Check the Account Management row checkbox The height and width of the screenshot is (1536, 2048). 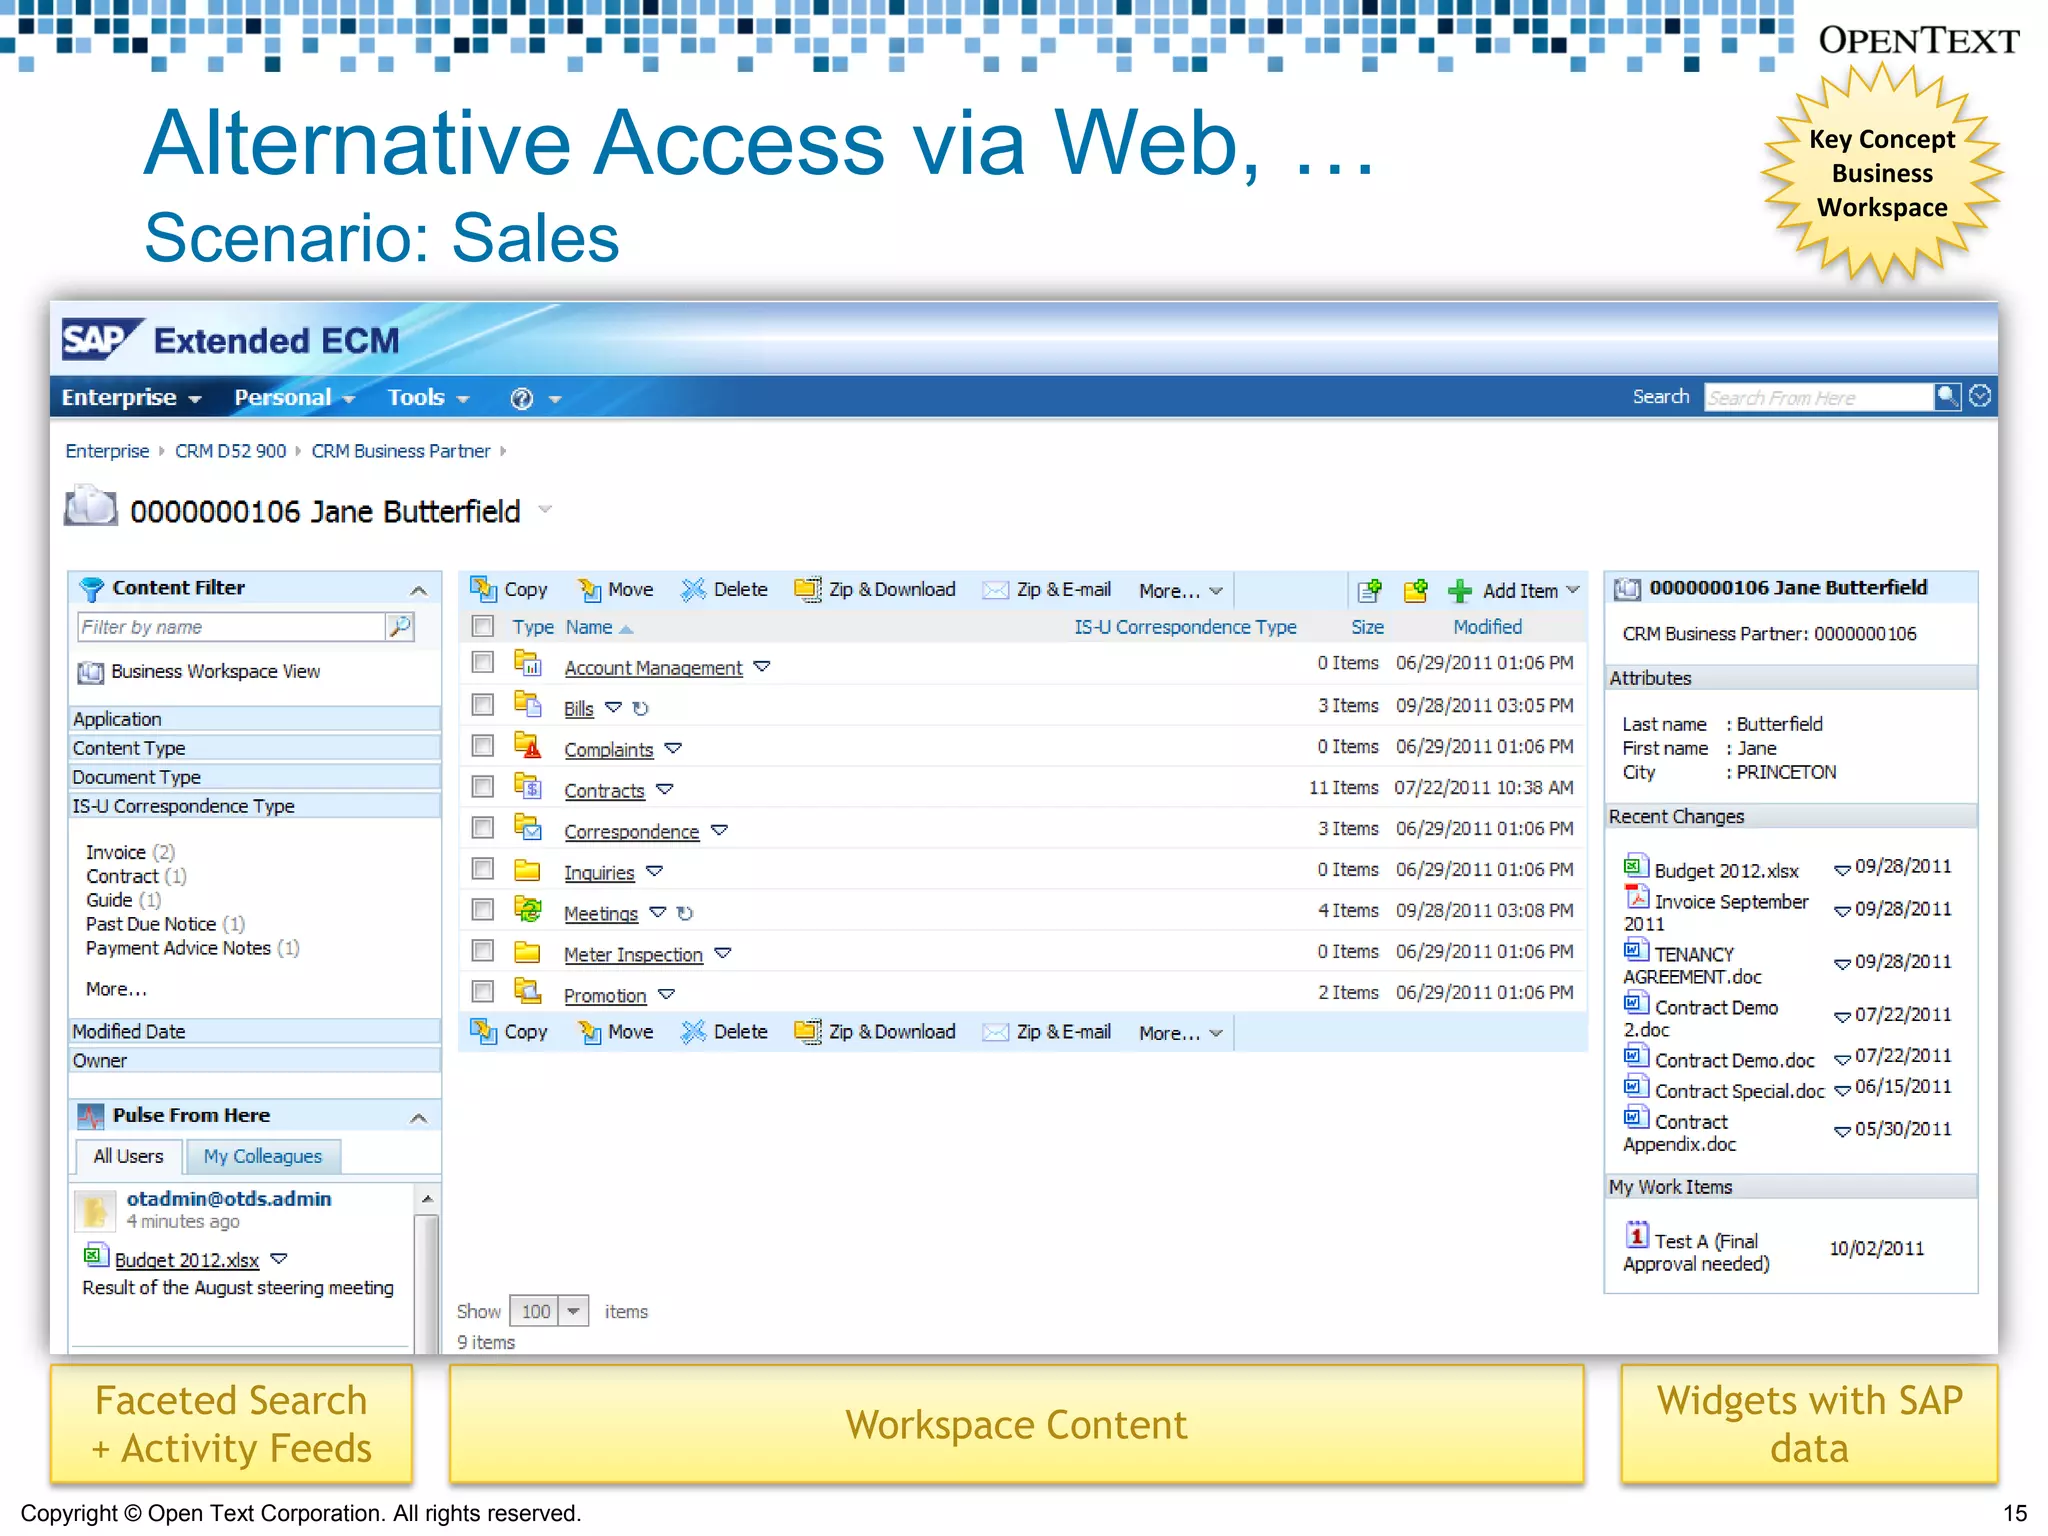pos(483,663)
